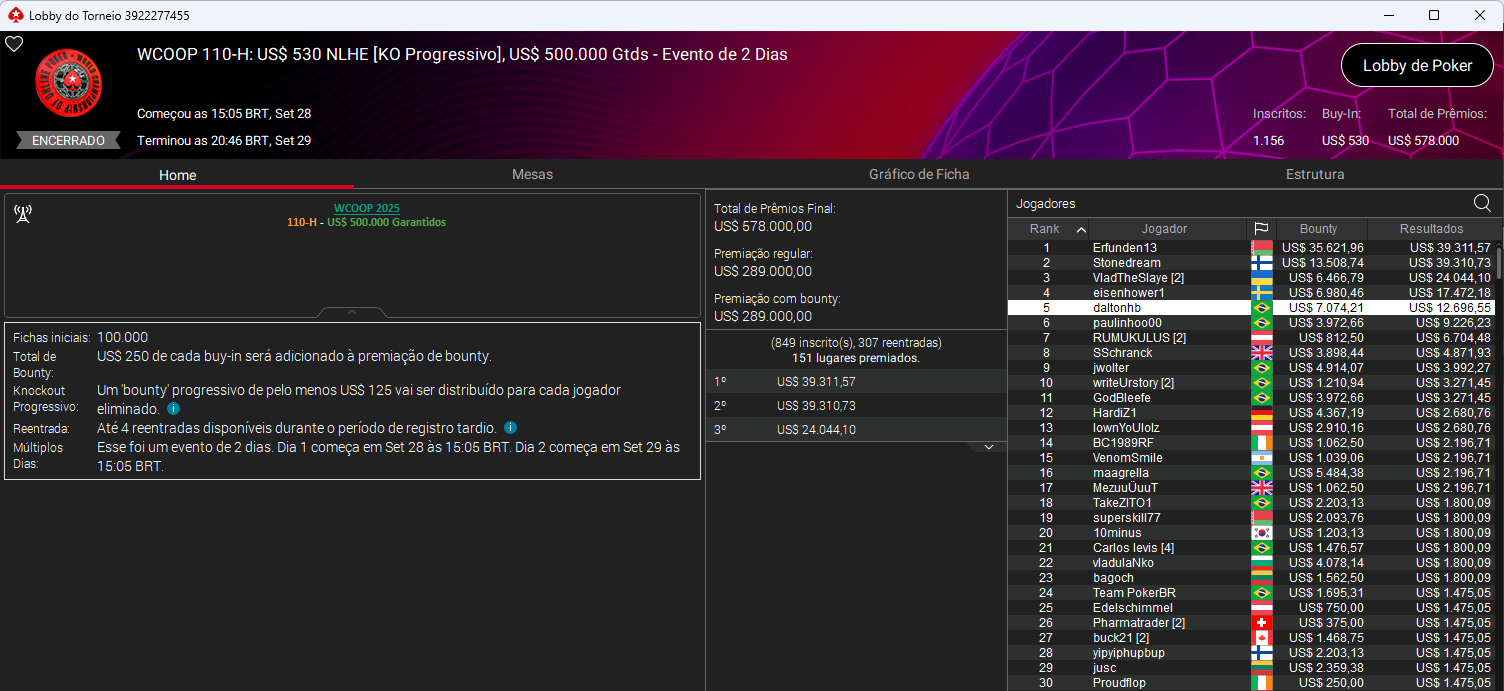
Task: Click the info icon beside Knockout Progressivo
Action: [174, 409]
